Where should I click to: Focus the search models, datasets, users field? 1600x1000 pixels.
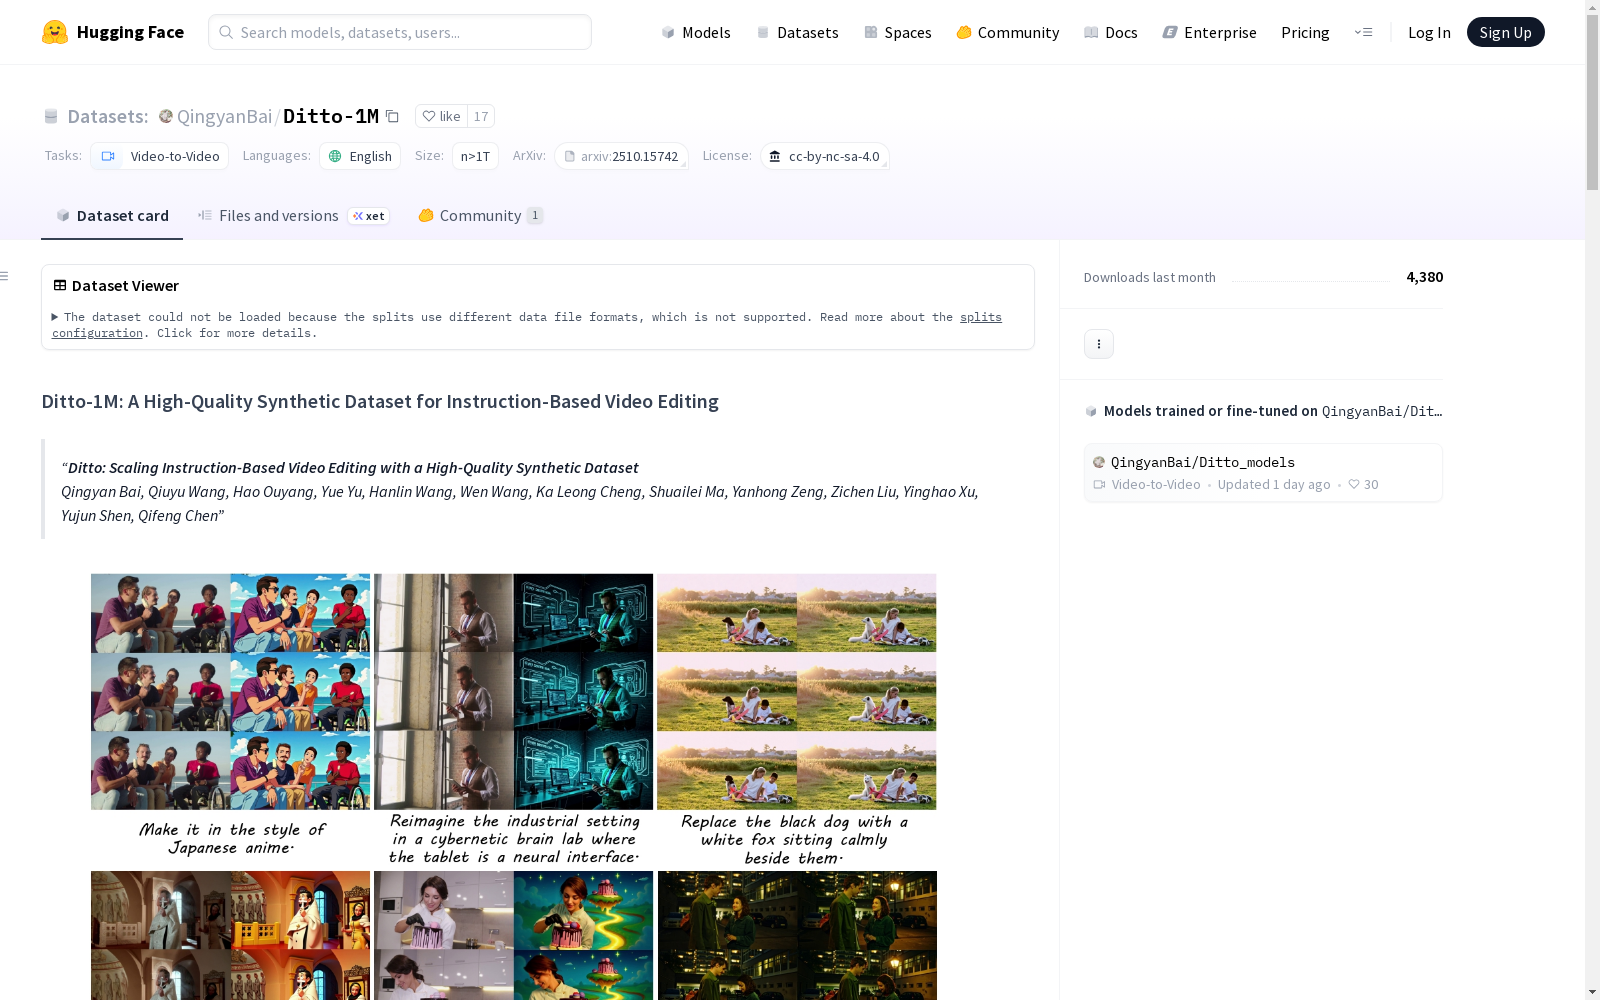(x=400, y=32)
